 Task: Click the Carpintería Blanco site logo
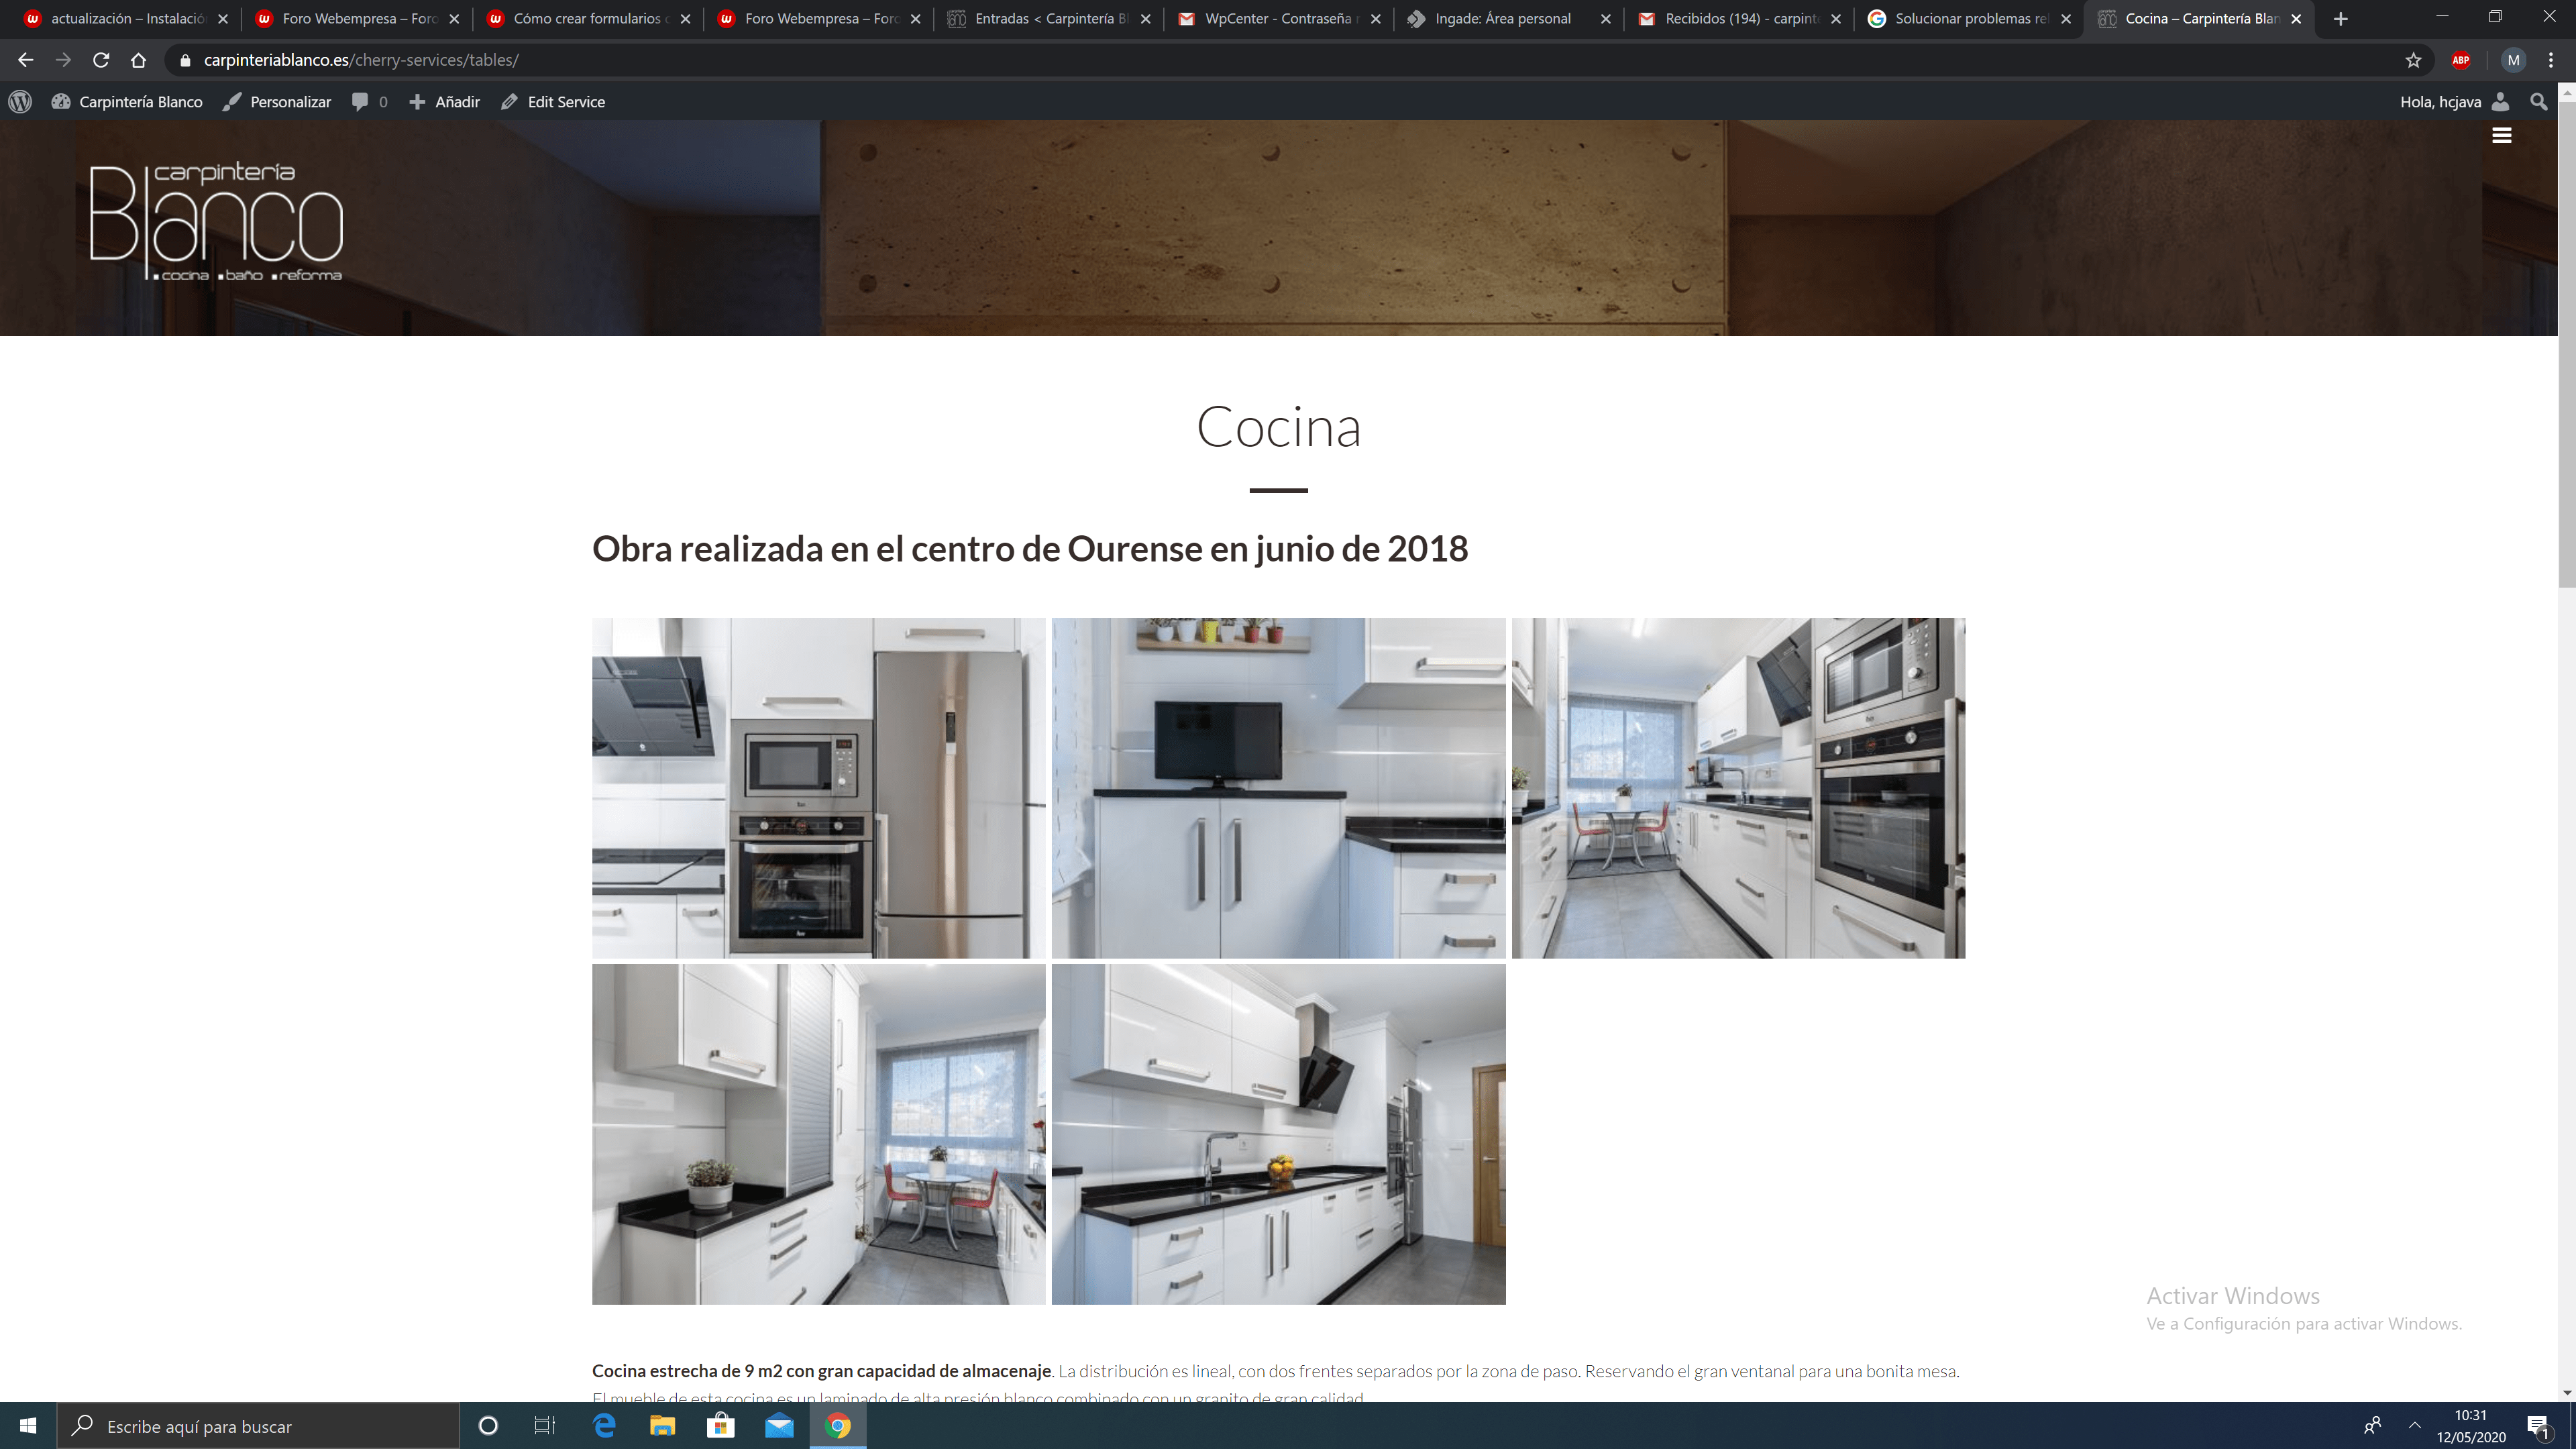216,222
